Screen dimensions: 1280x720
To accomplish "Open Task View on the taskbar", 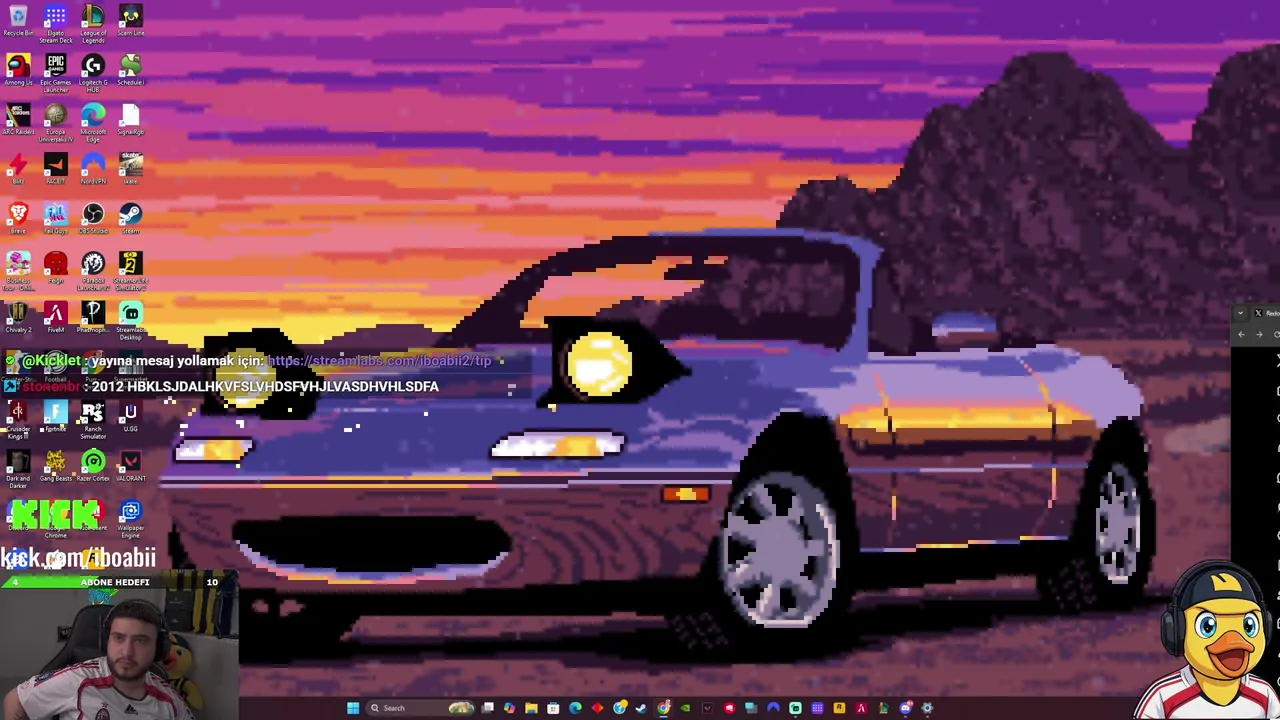I will [x=488, y=708].
